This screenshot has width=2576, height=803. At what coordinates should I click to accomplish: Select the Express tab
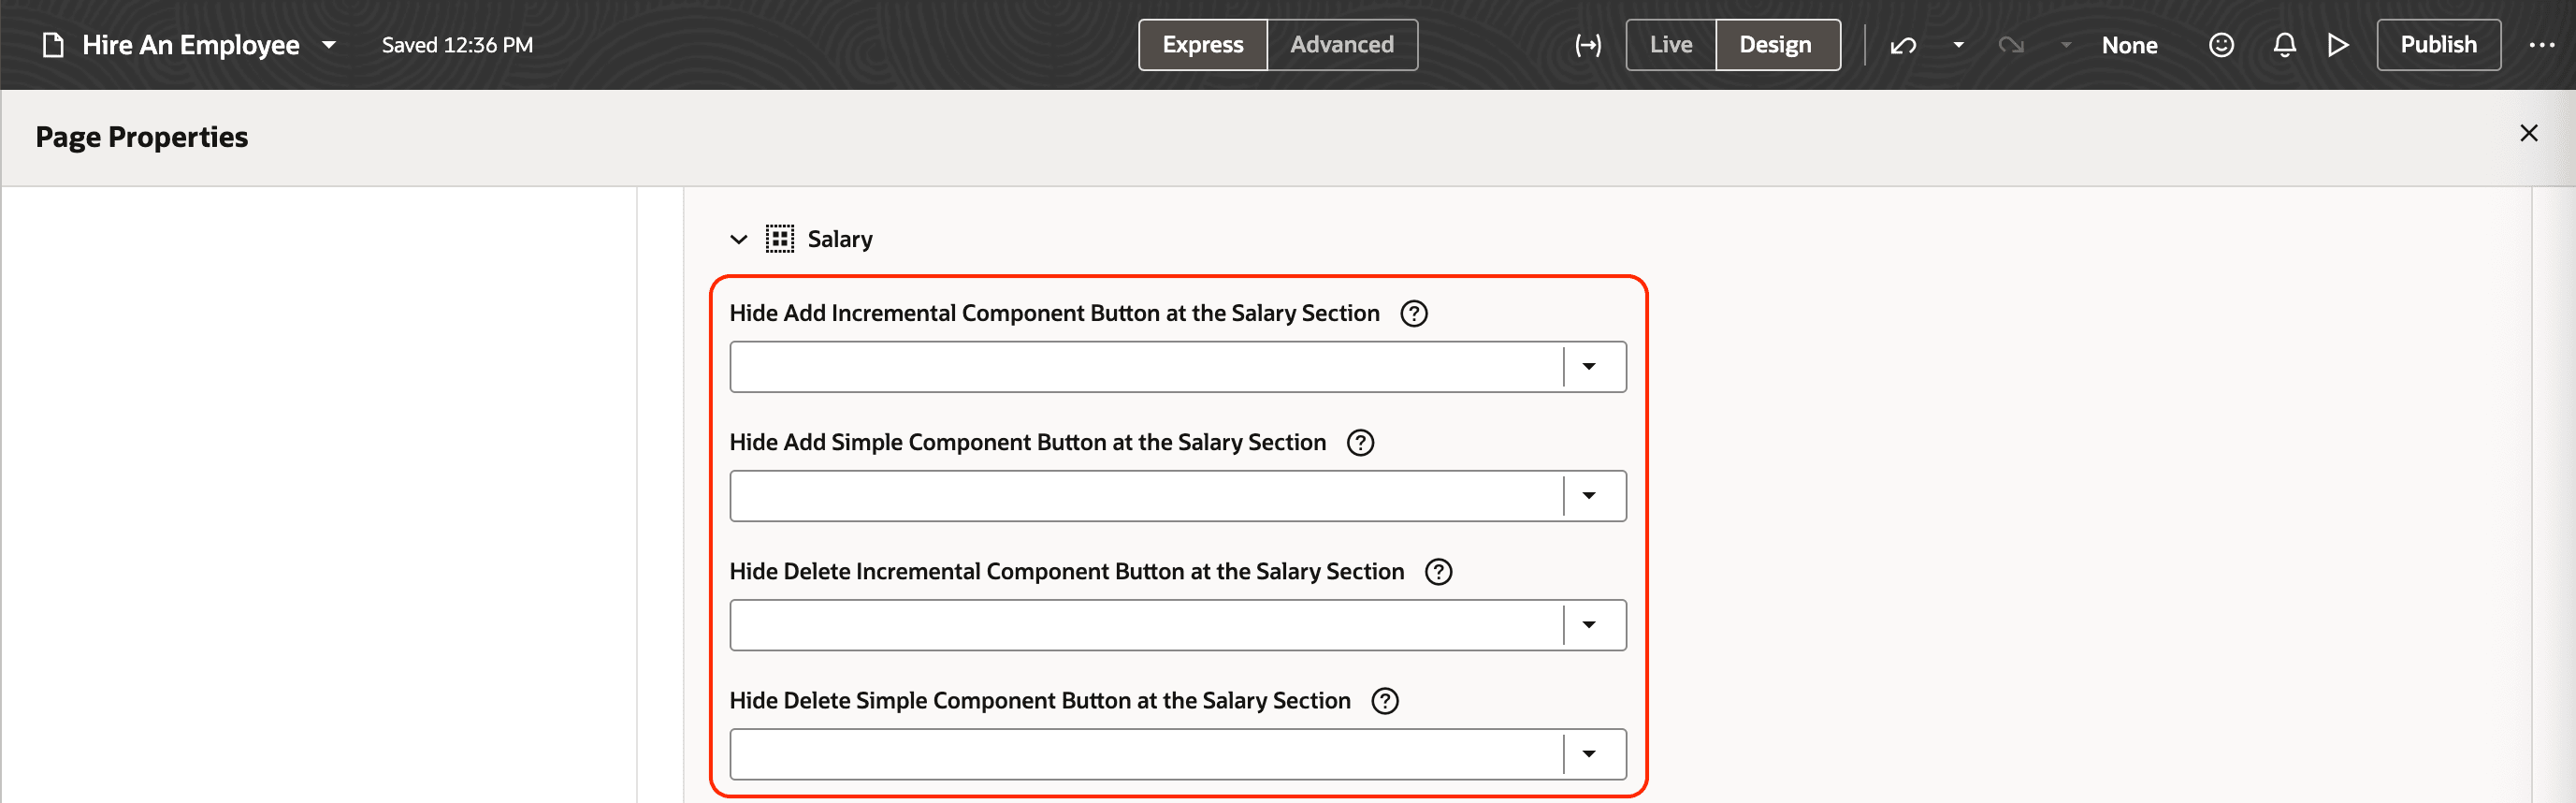[x=1202, y=45]
